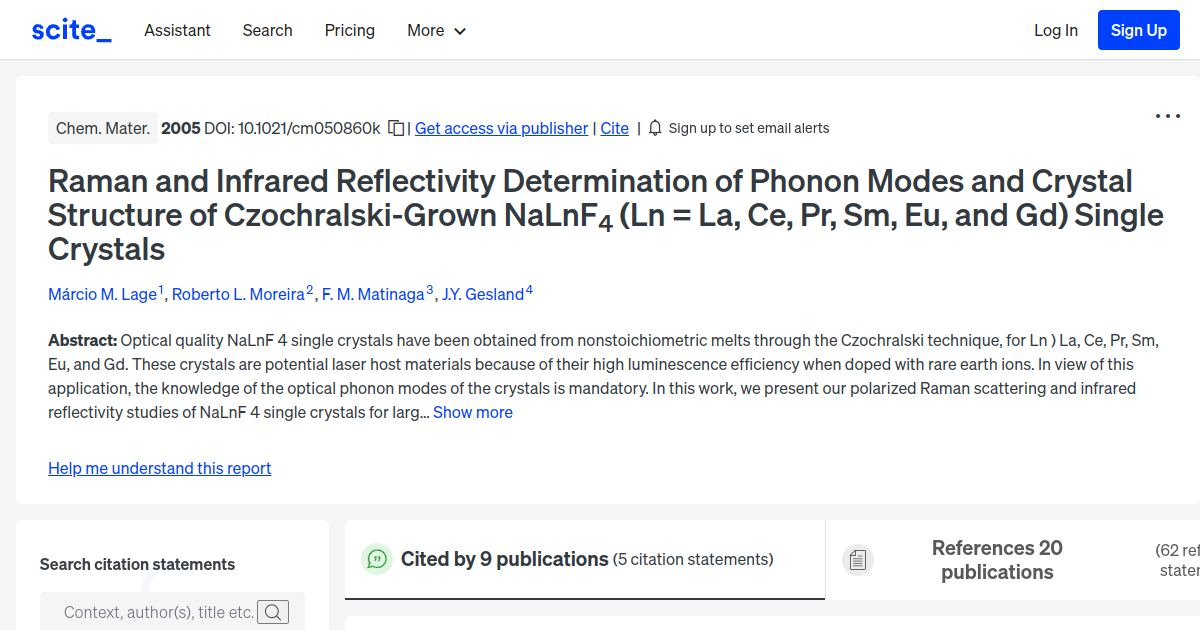Open the three-dot options menu
The image size is (1200, 630).
[1167, 116]
